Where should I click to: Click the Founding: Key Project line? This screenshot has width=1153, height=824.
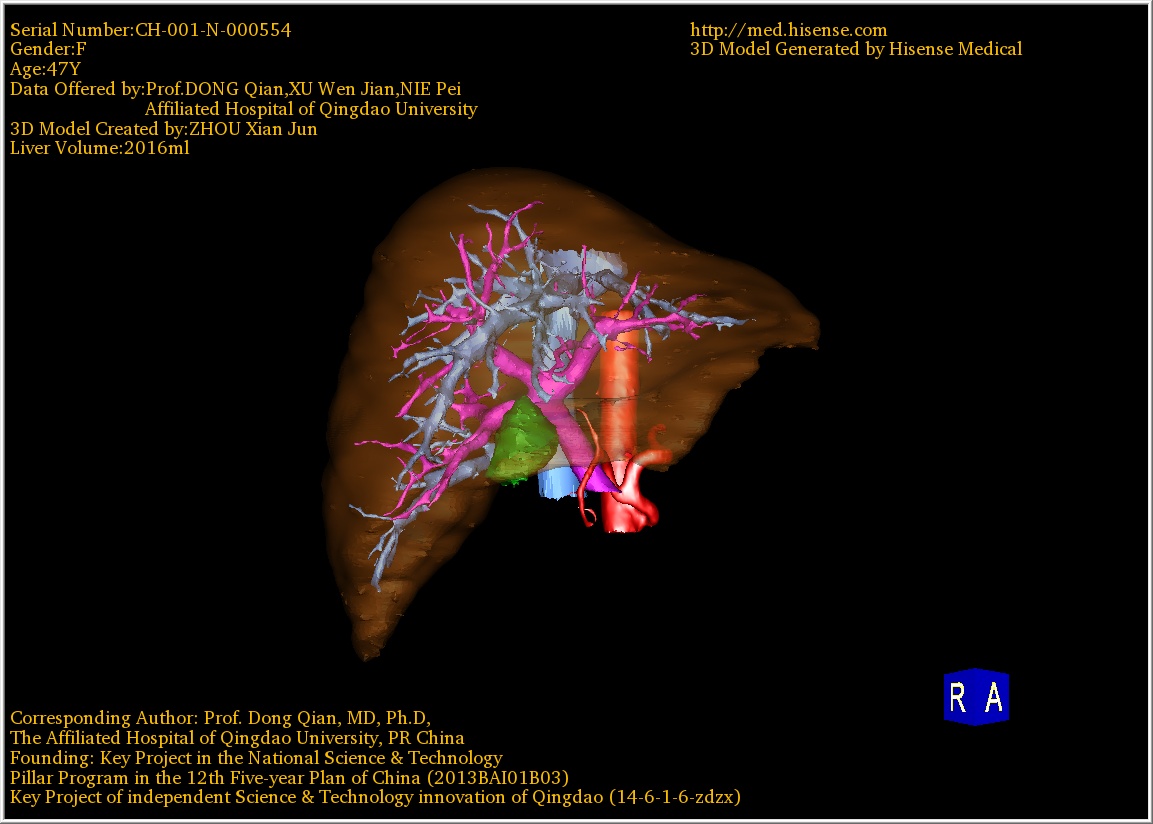point(257,757)
